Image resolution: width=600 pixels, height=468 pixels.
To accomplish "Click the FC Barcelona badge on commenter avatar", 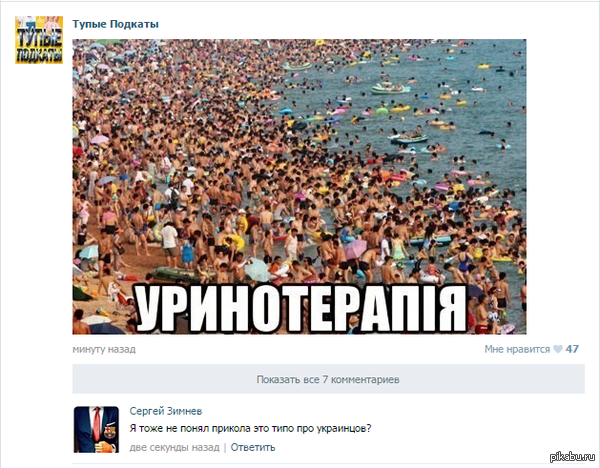I will pos(110,432).
